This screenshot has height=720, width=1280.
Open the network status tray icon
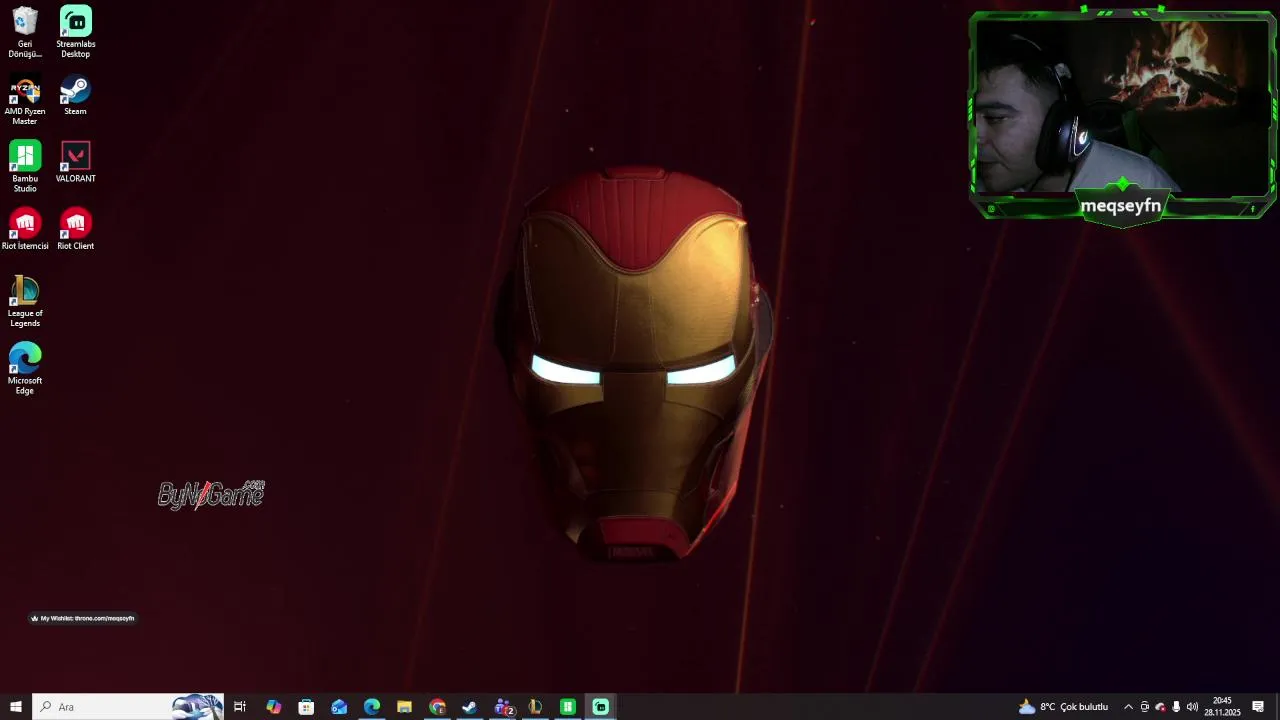(1160, 707)
